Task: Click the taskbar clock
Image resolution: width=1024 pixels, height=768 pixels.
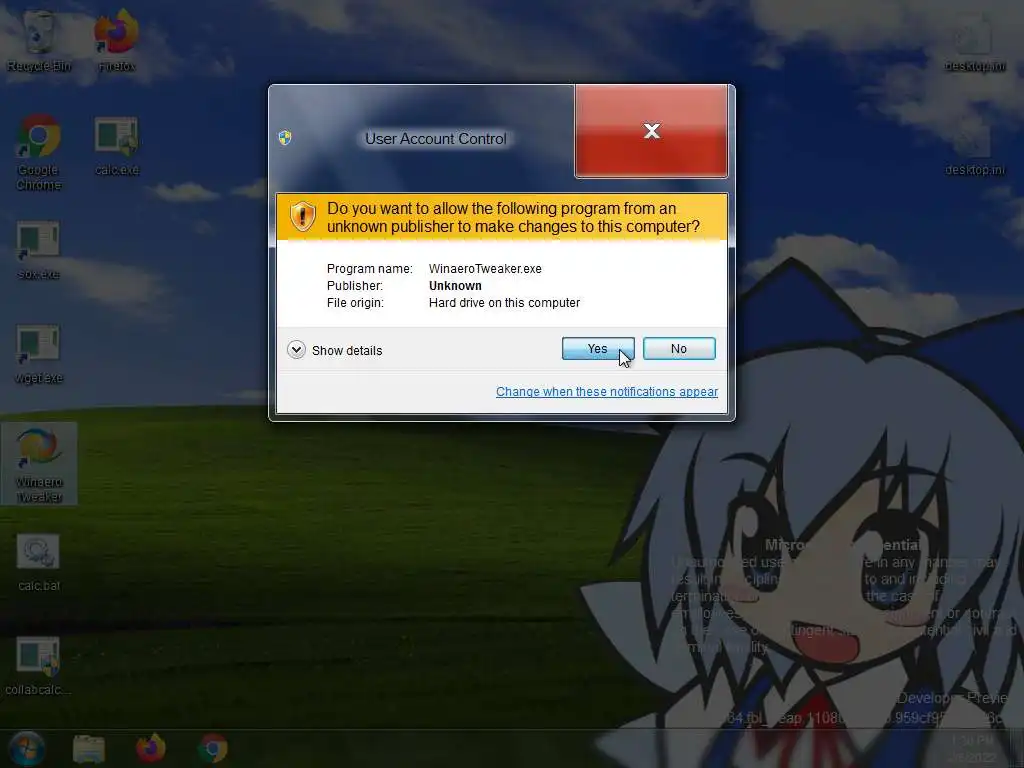Action: (973, 749)
